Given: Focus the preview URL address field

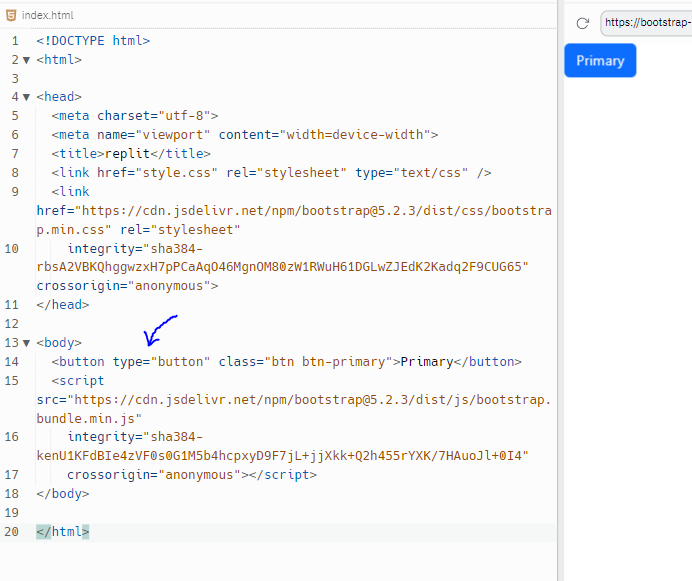Looking at the screenshot, I should [x=646, y=23].
